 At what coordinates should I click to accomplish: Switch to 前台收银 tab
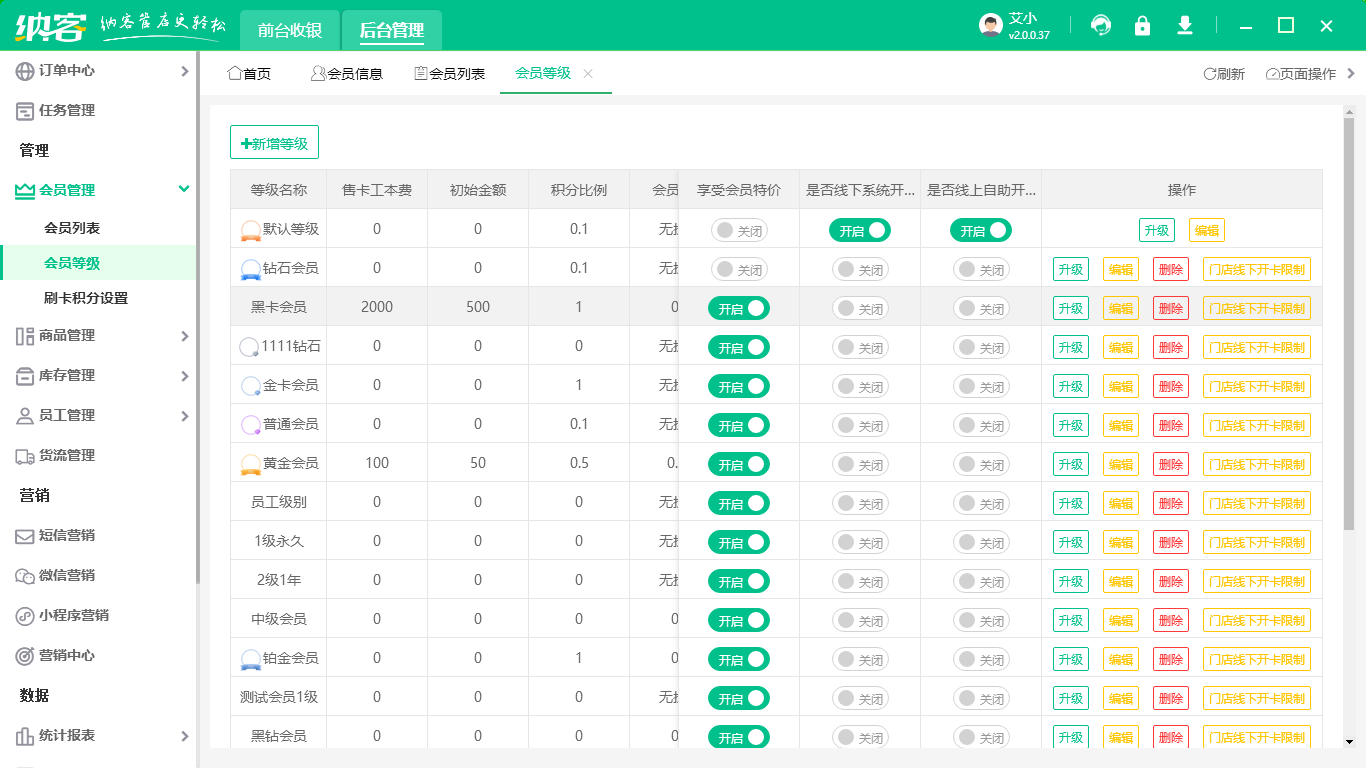pos(290,30)
